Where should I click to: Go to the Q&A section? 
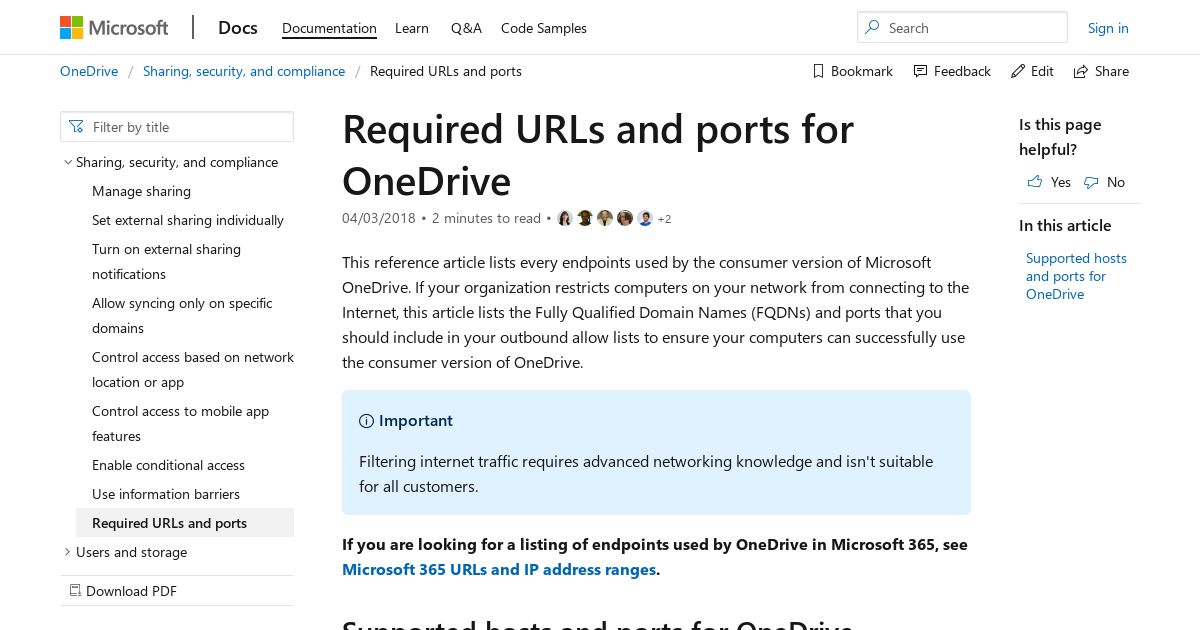pyautogui.click(x=466, y=28)
